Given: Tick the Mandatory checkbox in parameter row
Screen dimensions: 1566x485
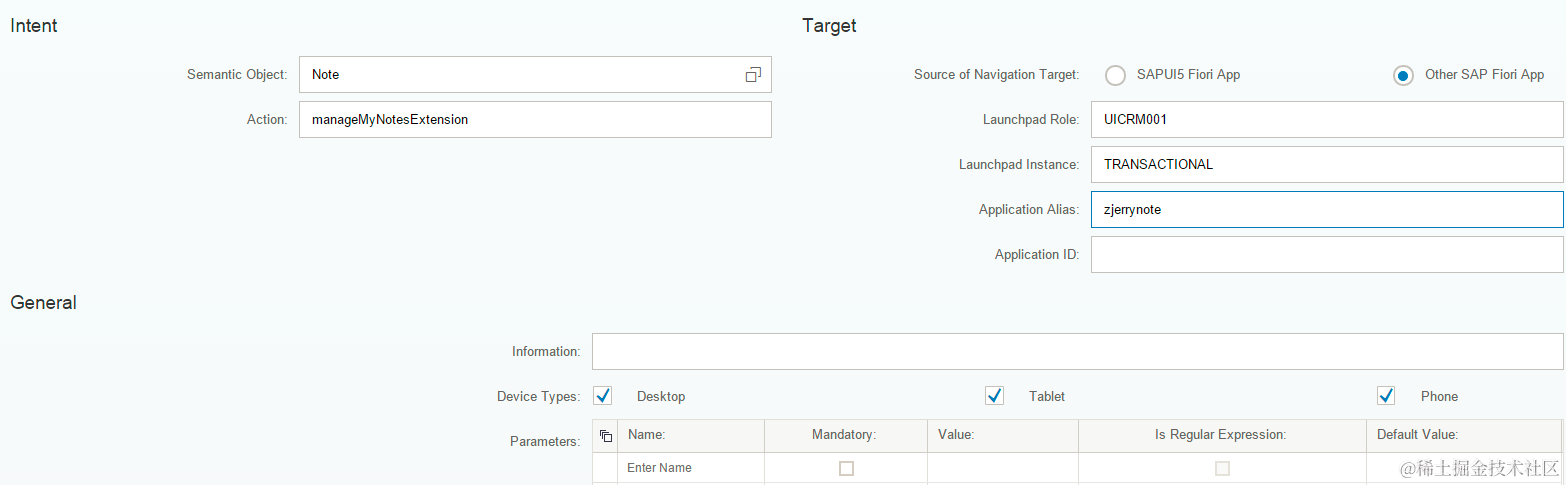Looking at the screenshot, I should (x=846, y=468).
